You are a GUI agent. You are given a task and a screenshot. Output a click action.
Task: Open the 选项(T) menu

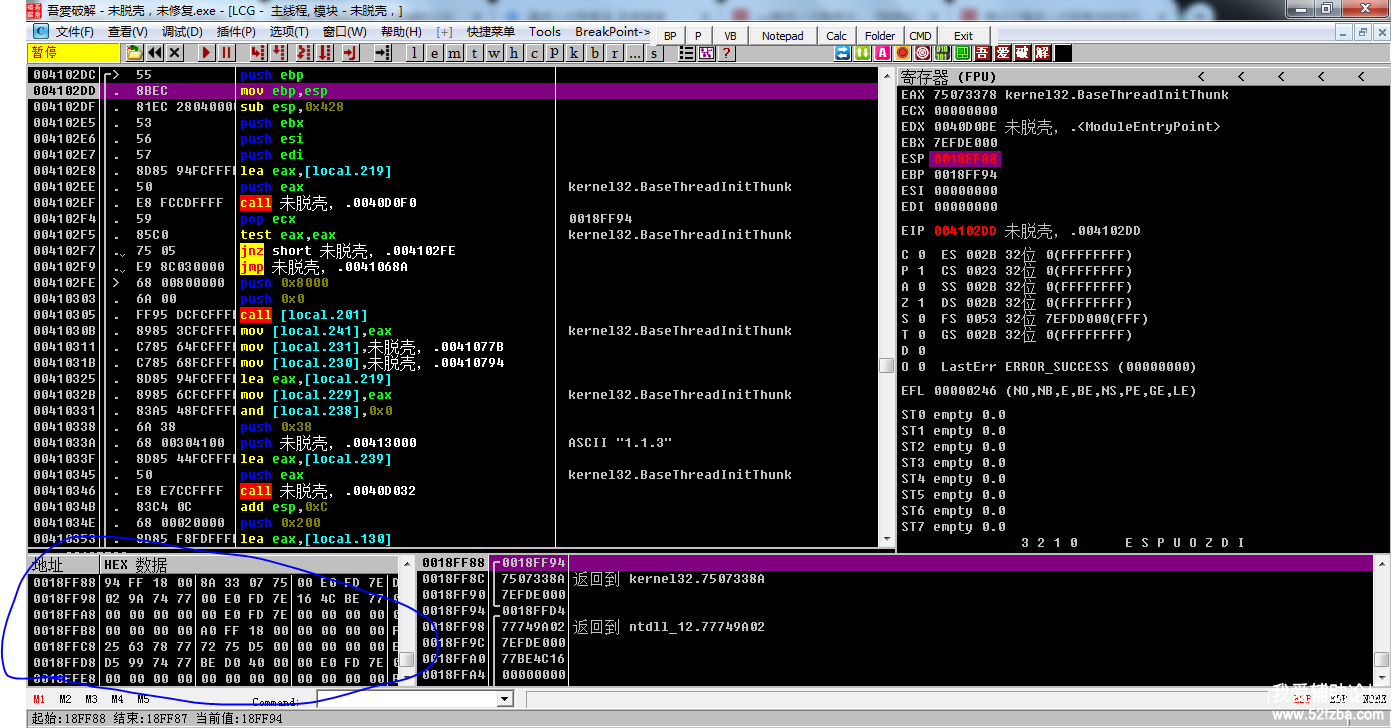click(288, 32)
